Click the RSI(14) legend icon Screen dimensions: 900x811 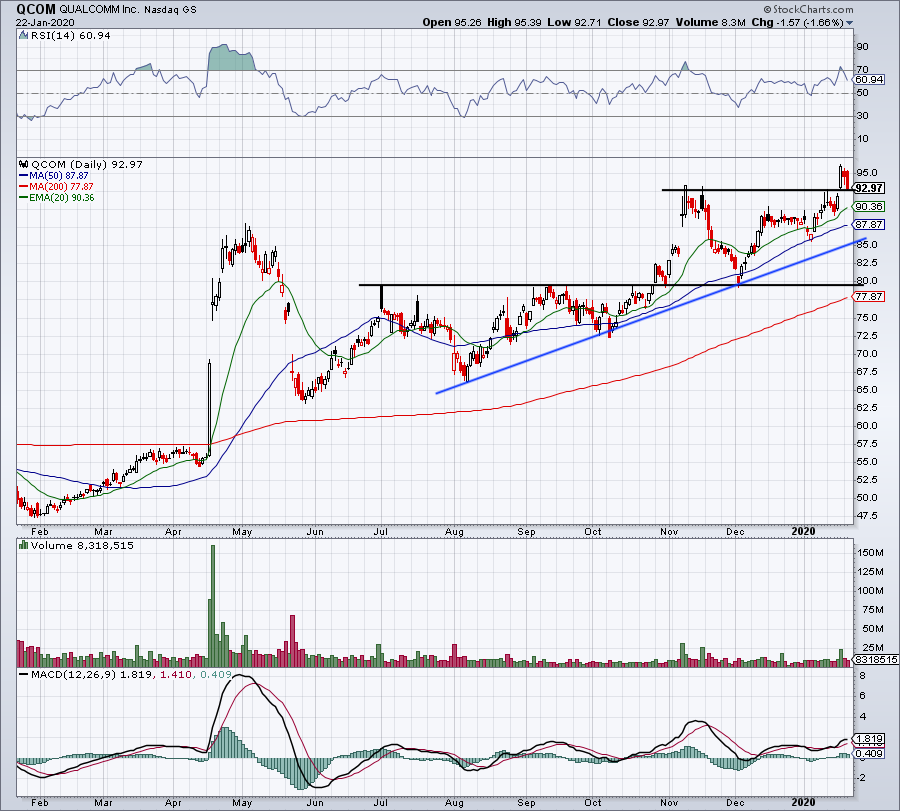23,36
